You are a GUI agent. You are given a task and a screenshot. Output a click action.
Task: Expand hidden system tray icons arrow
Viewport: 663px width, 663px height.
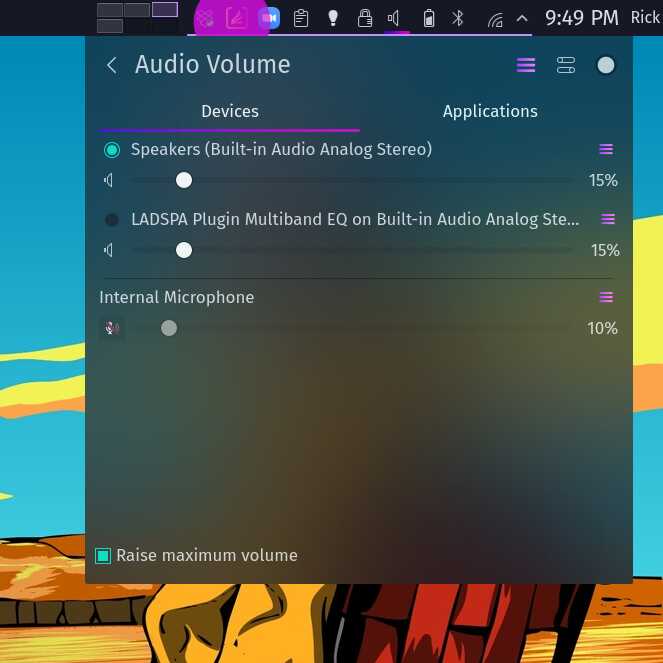pyautogui.click(x=522, y=18)
